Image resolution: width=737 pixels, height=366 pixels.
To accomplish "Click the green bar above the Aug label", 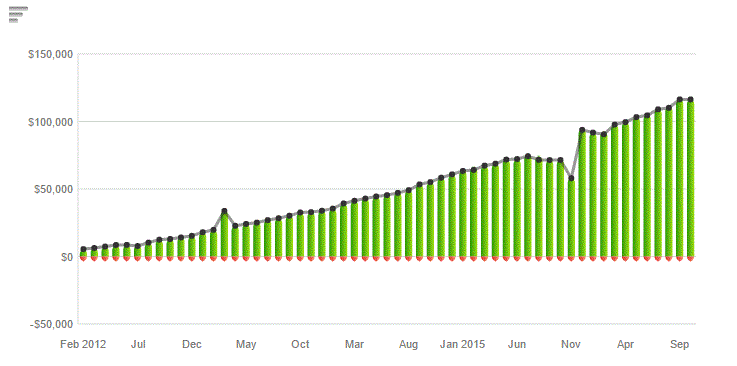I will pos(408,225).
